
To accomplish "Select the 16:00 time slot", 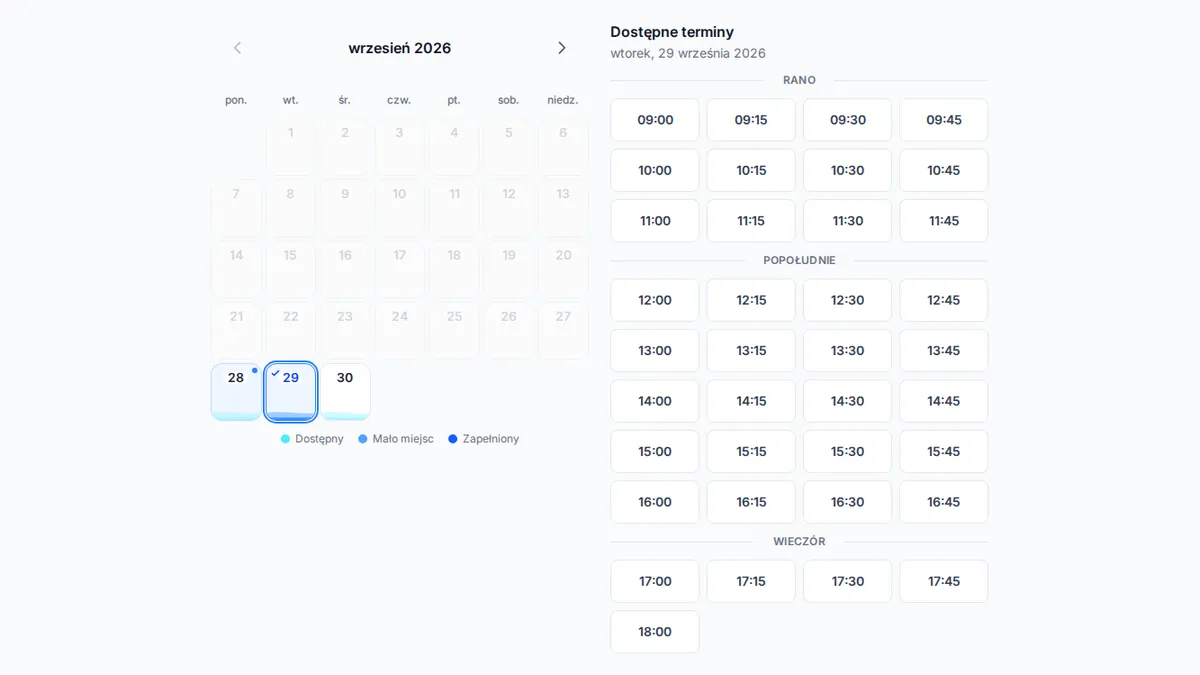I will coord(655,502).
